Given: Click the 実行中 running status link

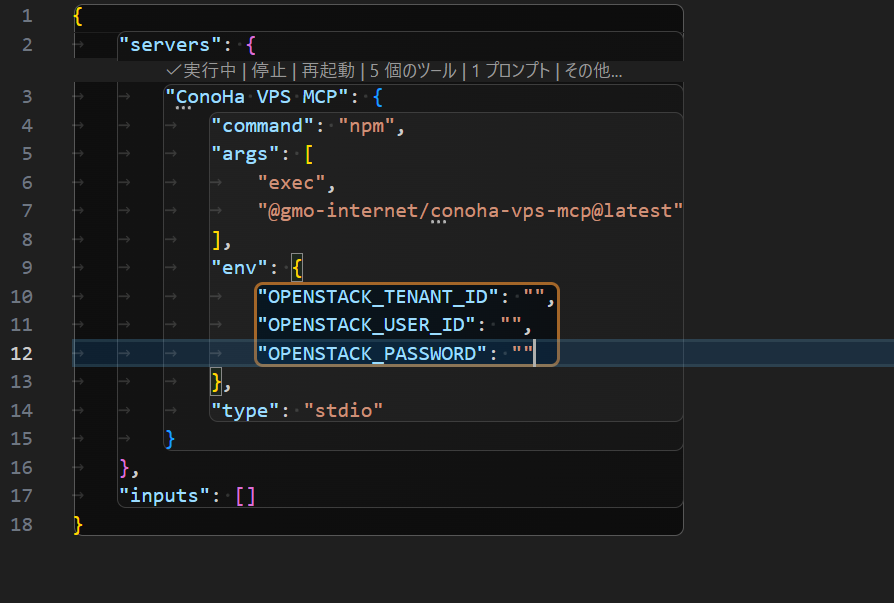Looking at the screenshot, I should 201,71.
